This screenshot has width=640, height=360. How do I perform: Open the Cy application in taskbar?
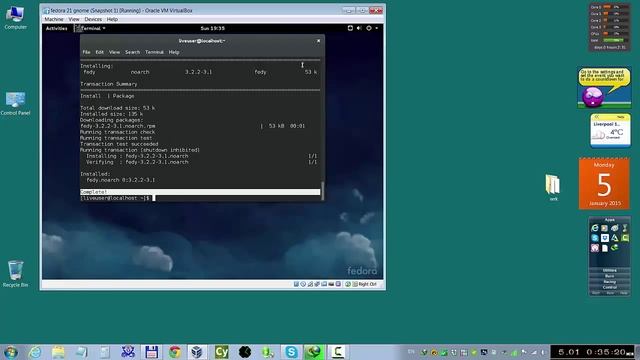pyautogui.click(x=221, y=352)
